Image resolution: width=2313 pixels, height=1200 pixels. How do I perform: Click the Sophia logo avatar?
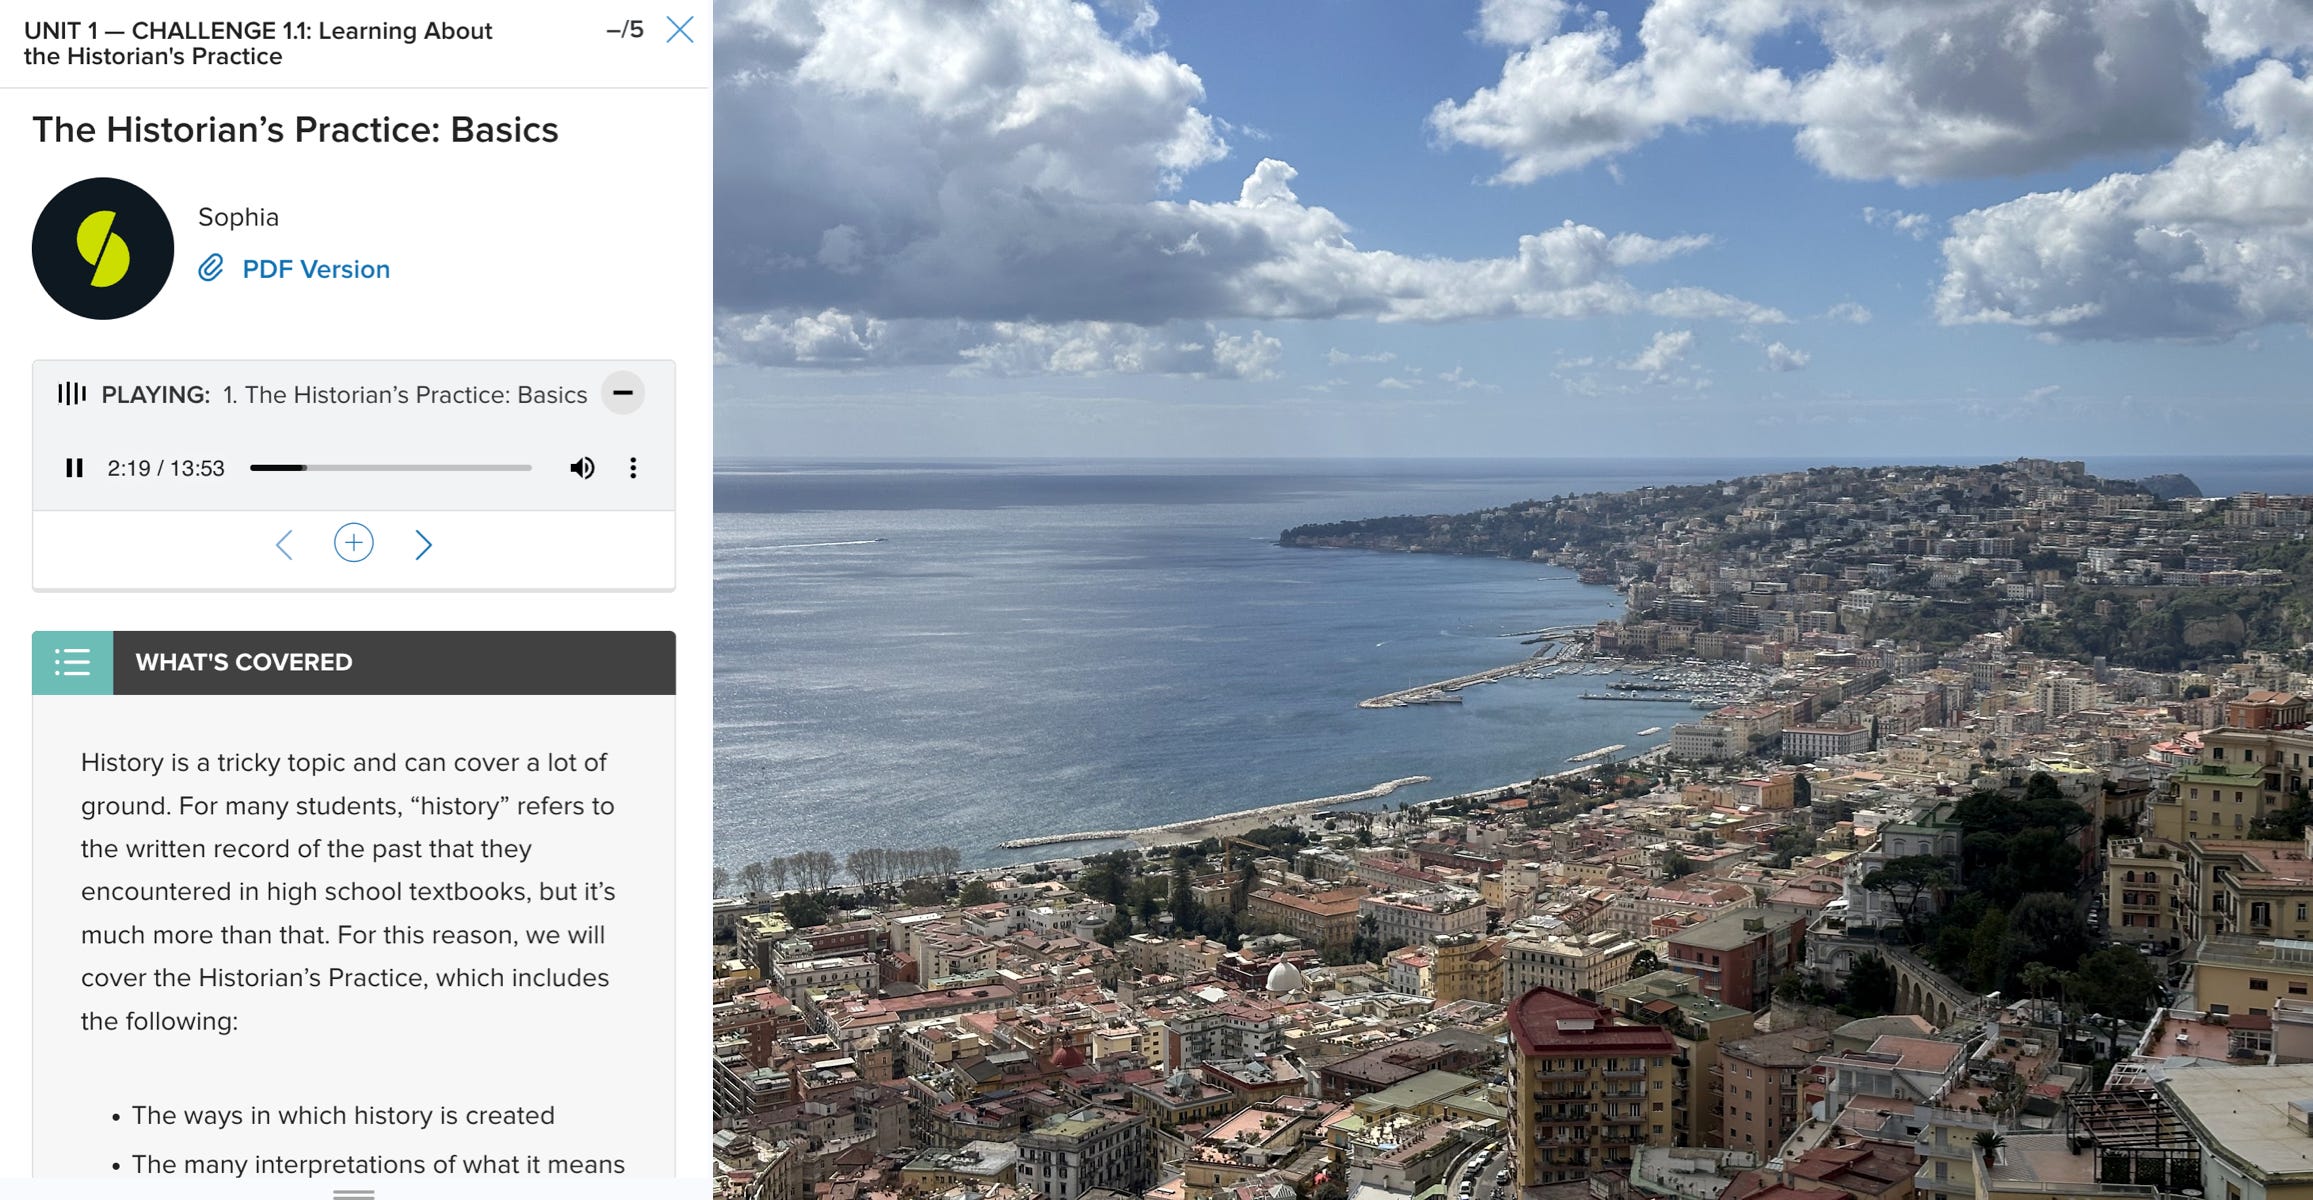coord(103,249)
